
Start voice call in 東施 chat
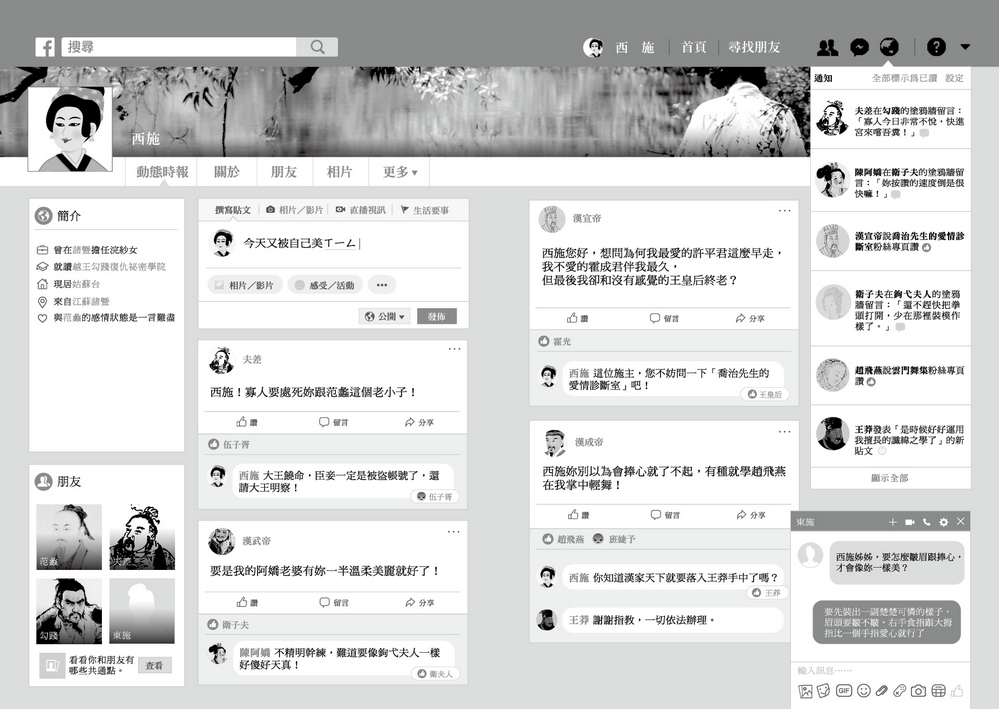coord(926,522)
